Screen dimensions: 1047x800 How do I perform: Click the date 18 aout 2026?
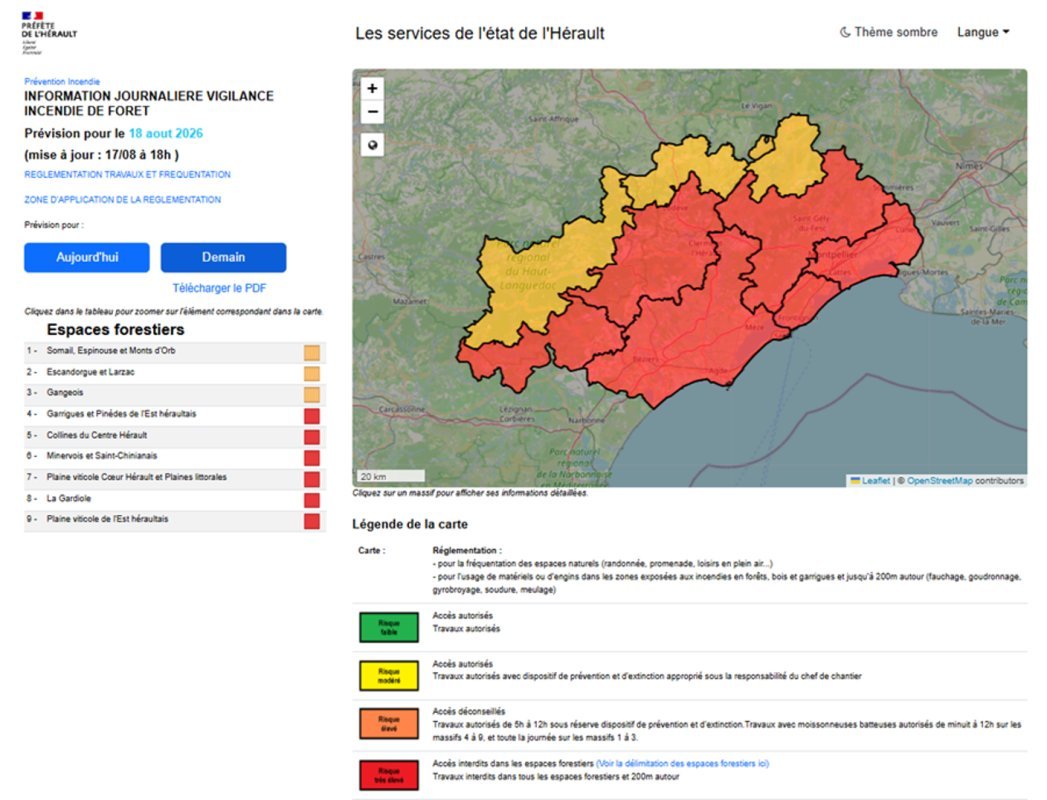pos(166,133)
